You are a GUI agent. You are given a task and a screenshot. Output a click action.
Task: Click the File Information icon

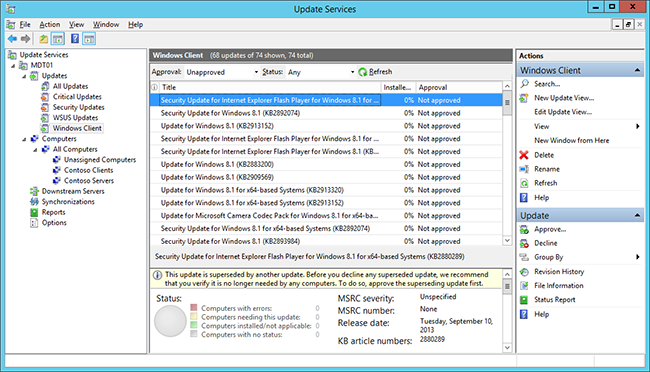click(x=524, y=286)
